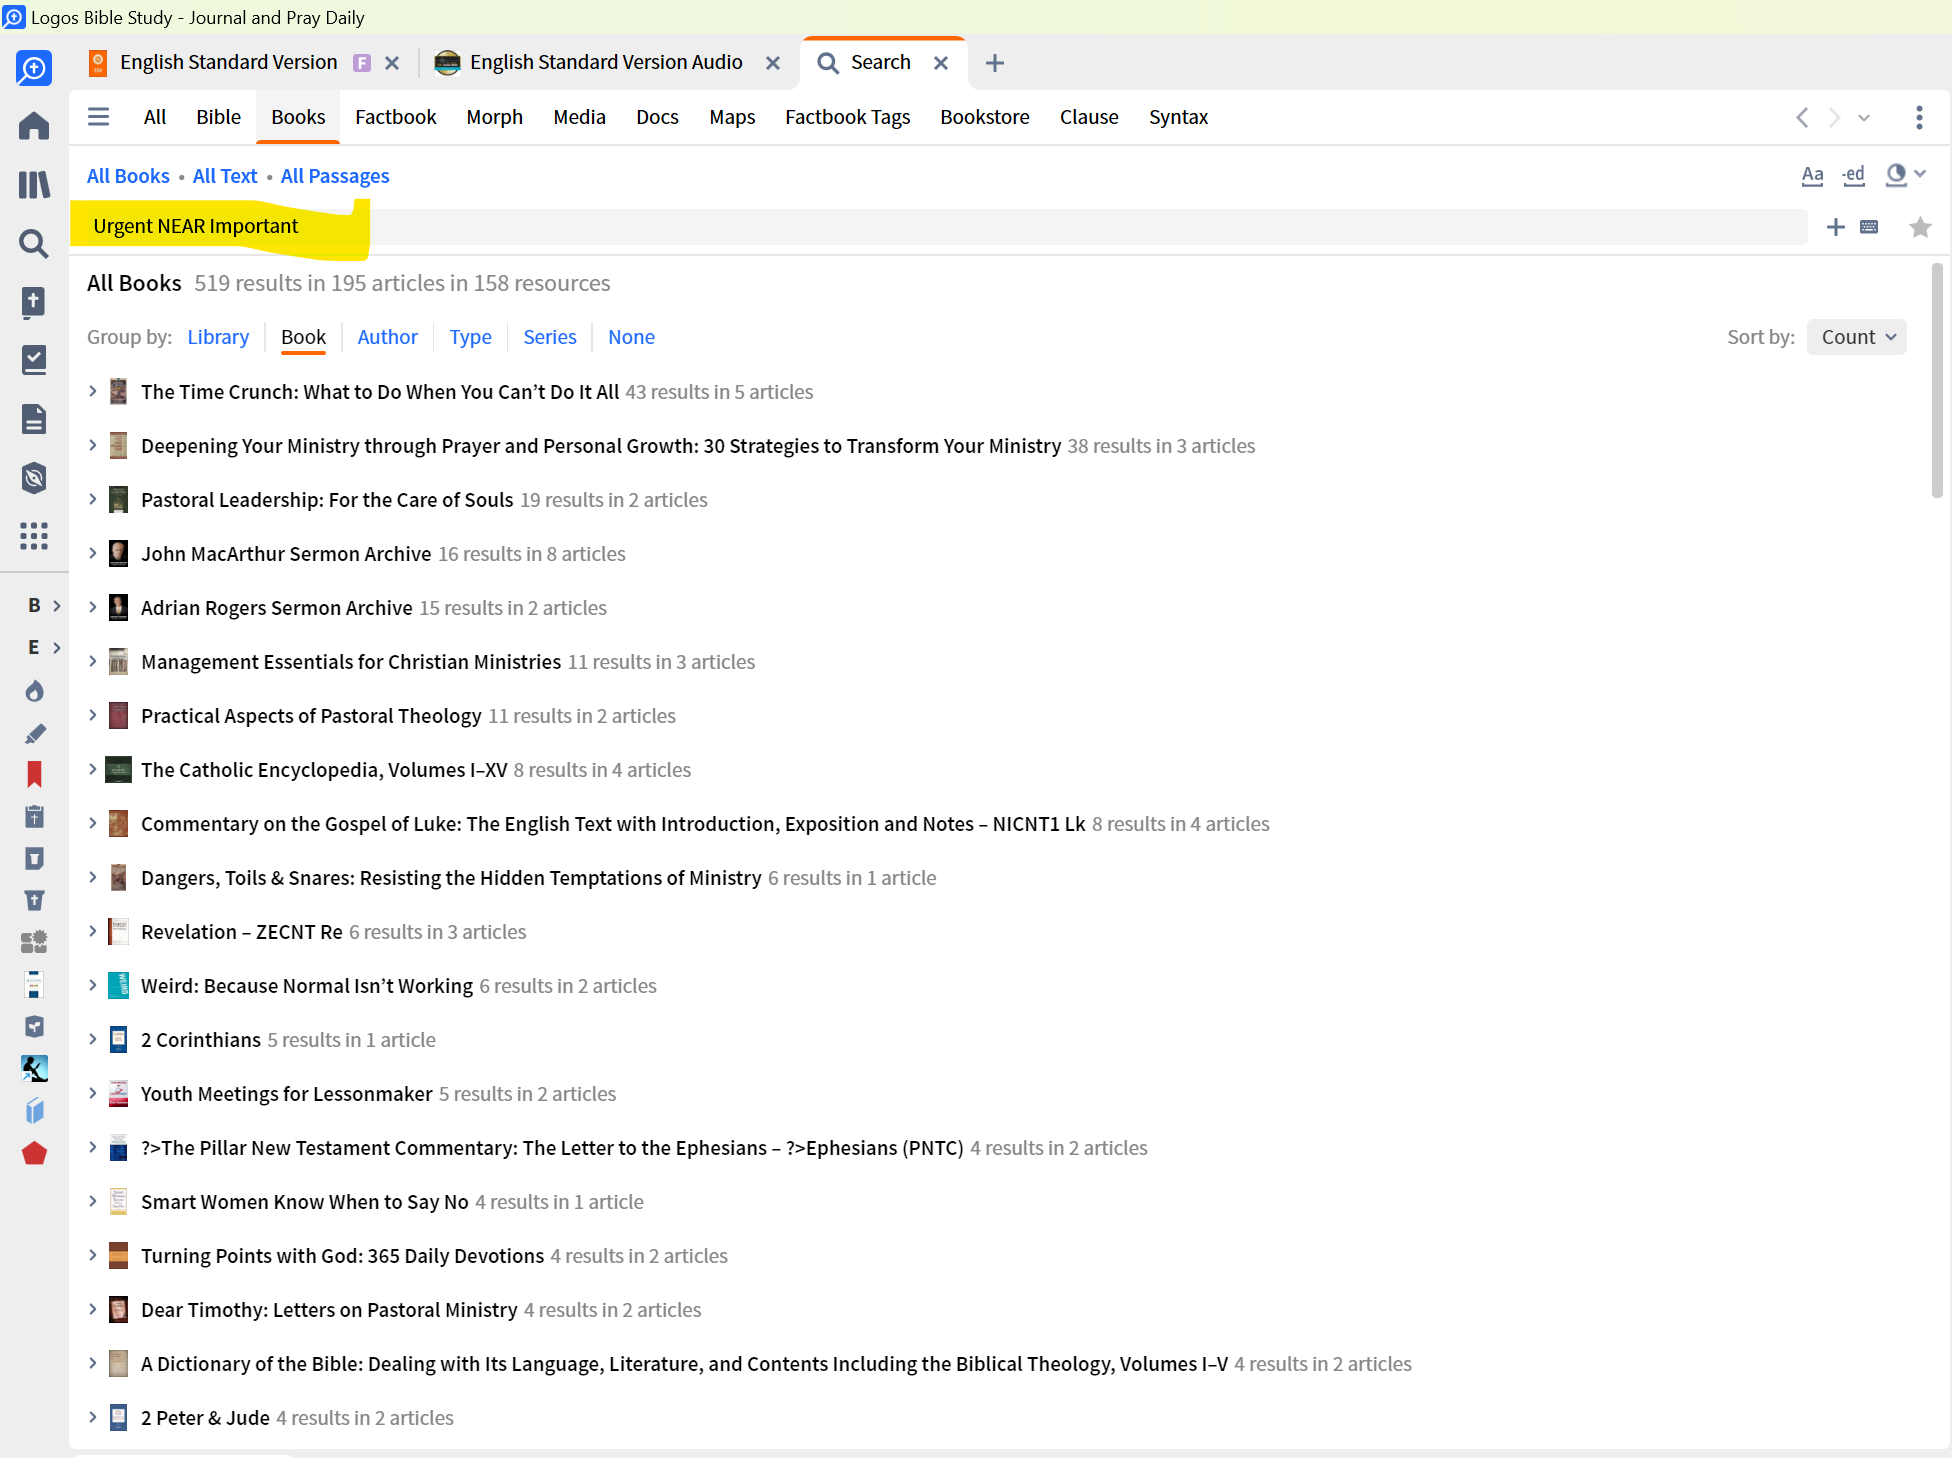Click the results vertical scrollbar
Viewport: 1952px width, 1458px height.
pos(1937,380)
